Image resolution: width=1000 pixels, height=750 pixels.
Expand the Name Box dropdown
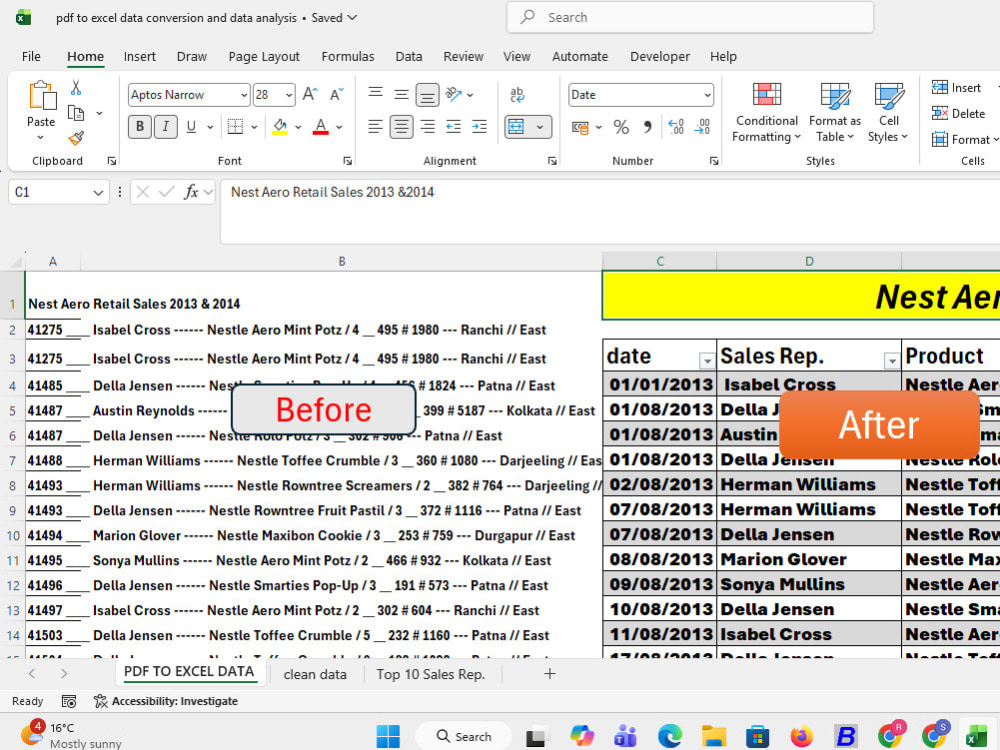click(98, 192)
